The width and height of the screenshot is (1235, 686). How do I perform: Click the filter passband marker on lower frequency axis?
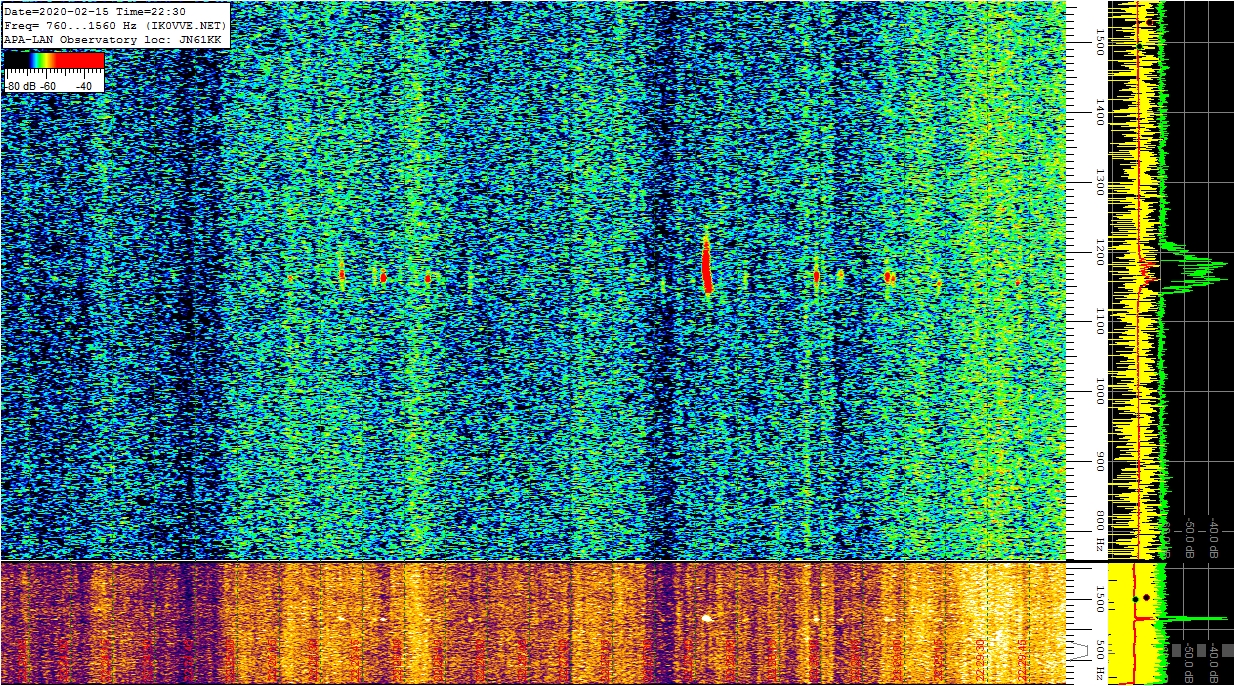(x=1079, y=650)
